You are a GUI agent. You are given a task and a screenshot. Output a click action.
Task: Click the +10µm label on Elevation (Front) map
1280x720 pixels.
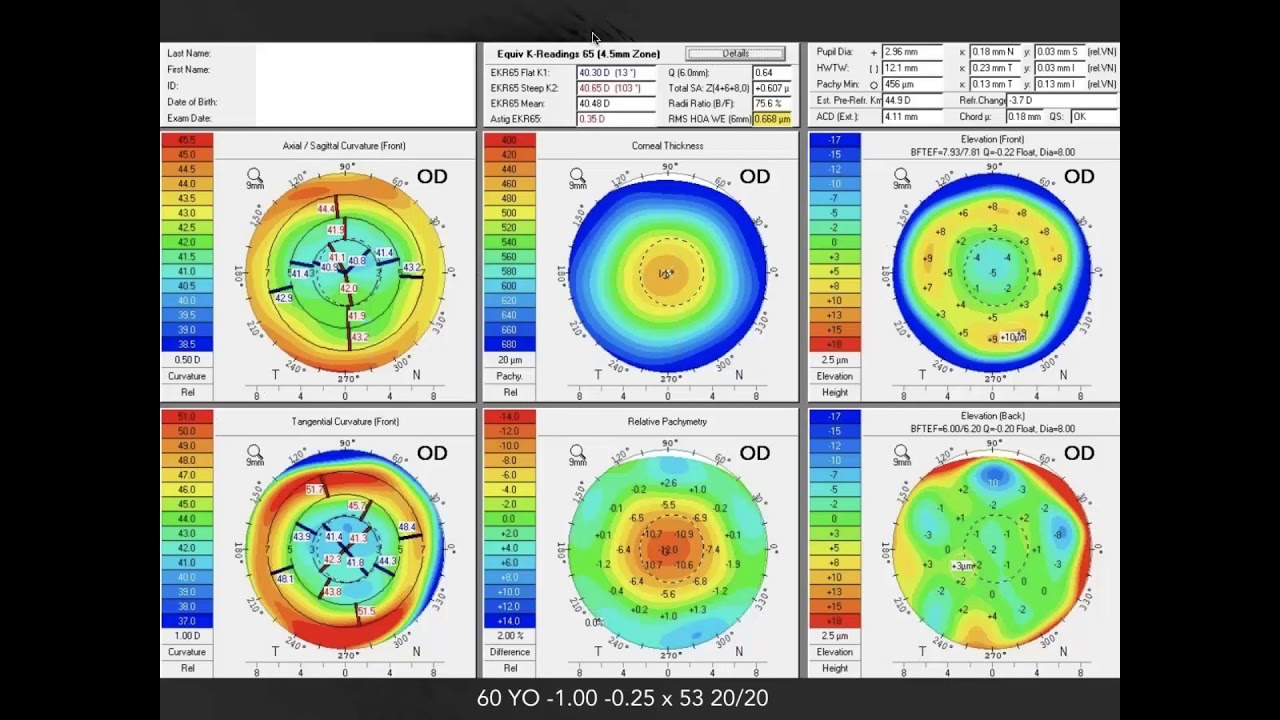click(1013, 338)
